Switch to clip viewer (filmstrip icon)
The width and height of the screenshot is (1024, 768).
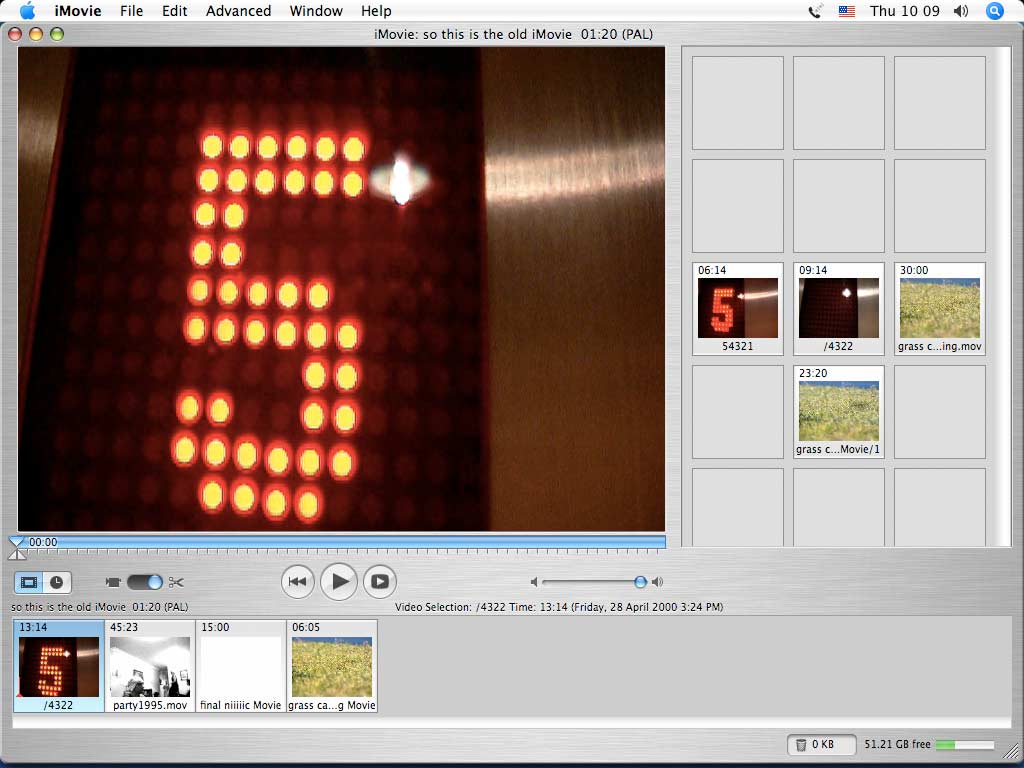point(29,582)
